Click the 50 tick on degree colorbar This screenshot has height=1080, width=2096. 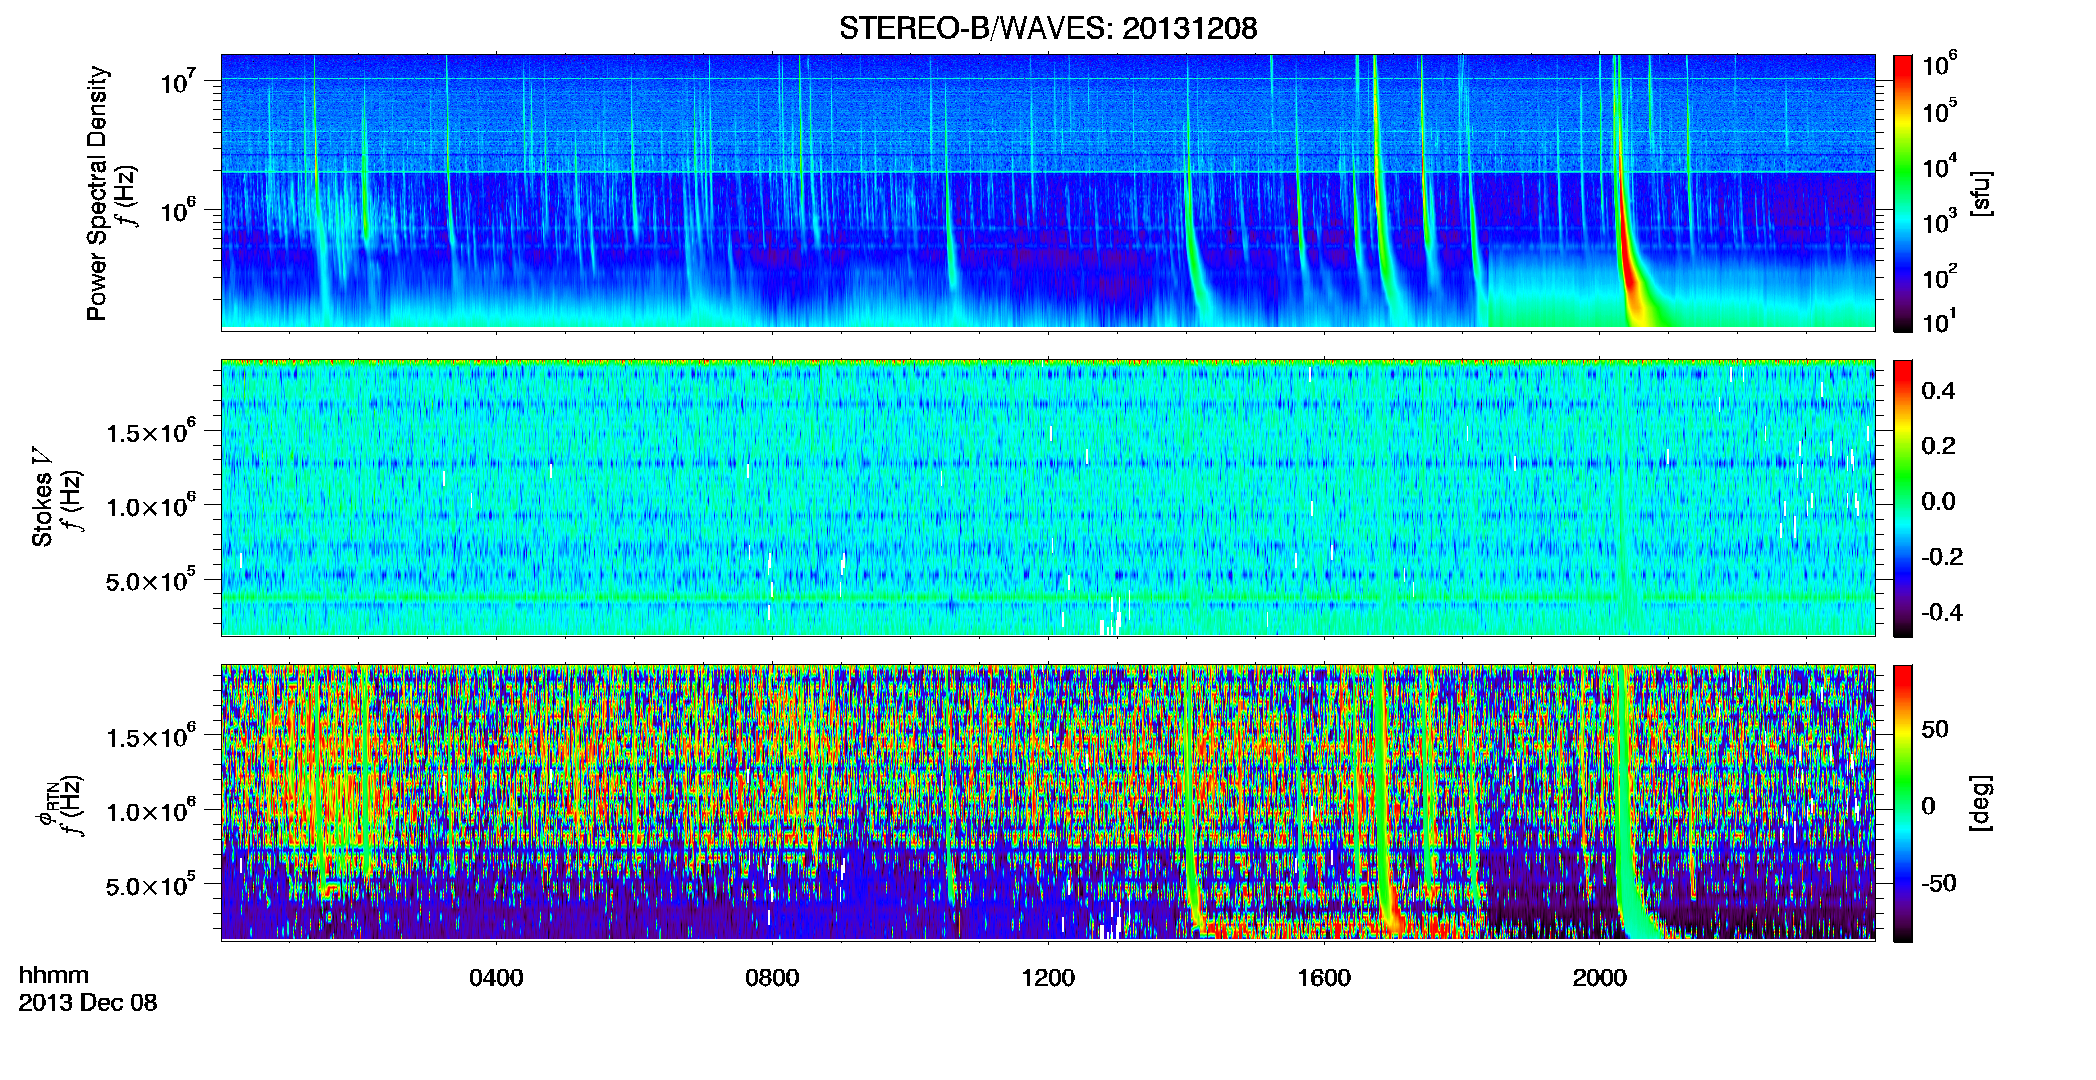pos(1935,729)
